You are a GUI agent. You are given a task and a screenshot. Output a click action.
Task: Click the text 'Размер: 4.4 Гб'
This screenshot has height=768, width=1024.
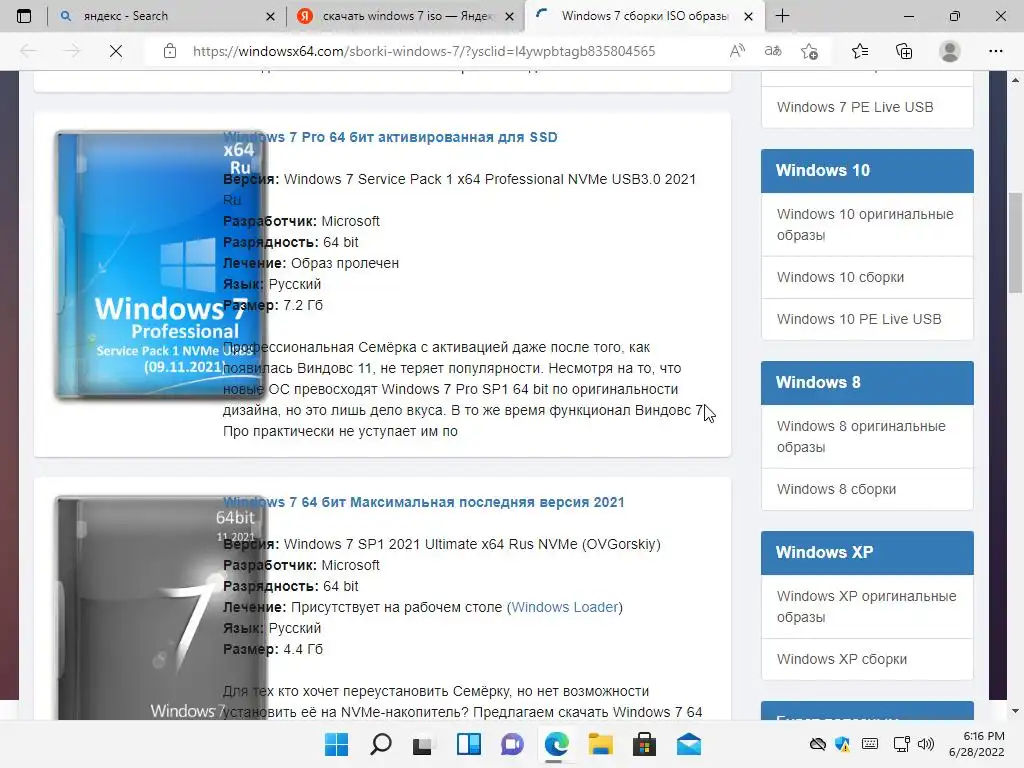(273, 649)
